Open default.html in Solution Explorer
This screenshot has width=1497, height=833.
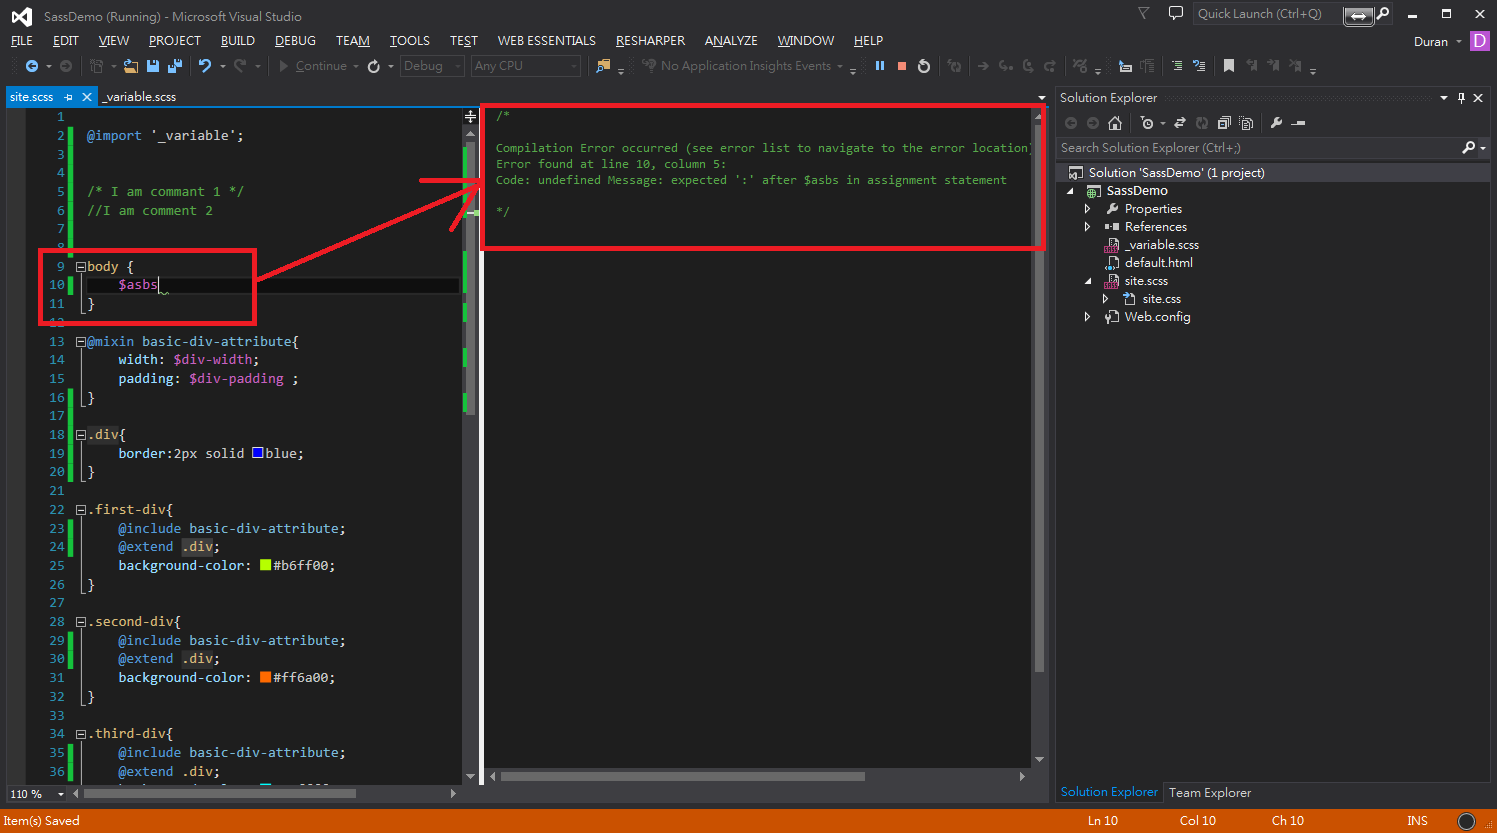tap(1158, 263)
